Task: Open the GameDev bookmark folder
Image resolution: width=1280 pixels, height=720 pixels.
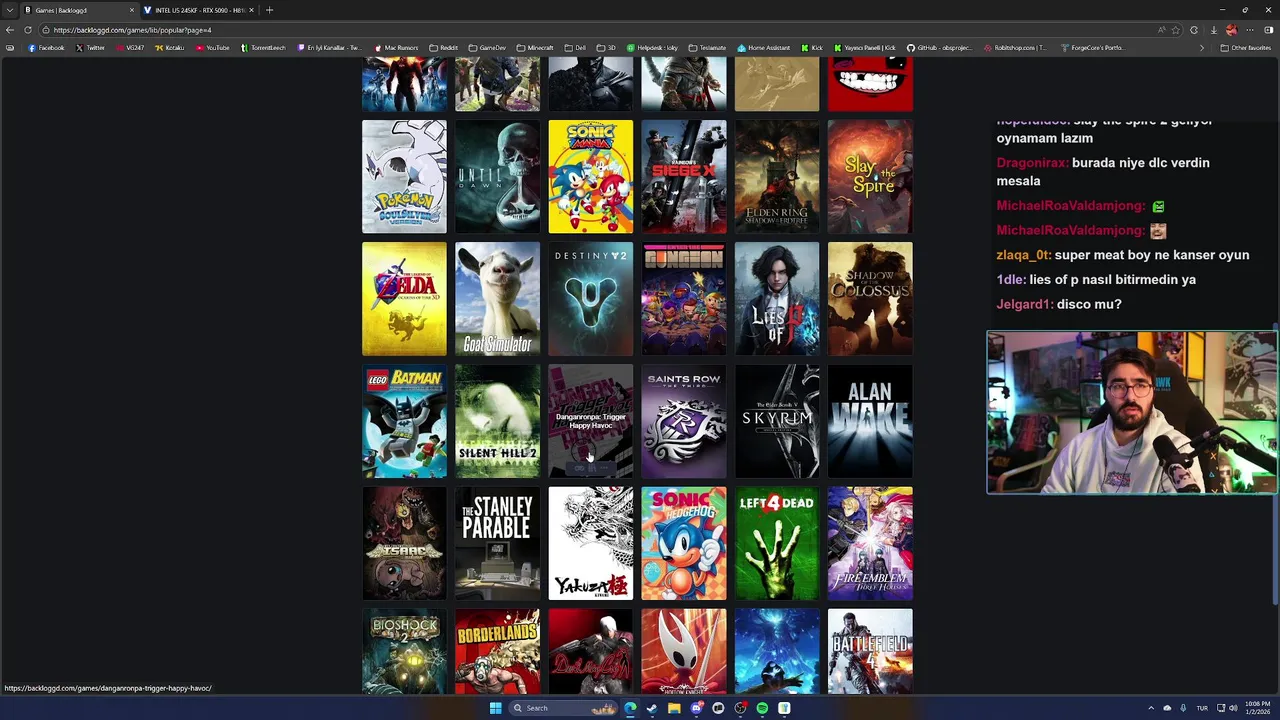Action: [x=487, y=48]
